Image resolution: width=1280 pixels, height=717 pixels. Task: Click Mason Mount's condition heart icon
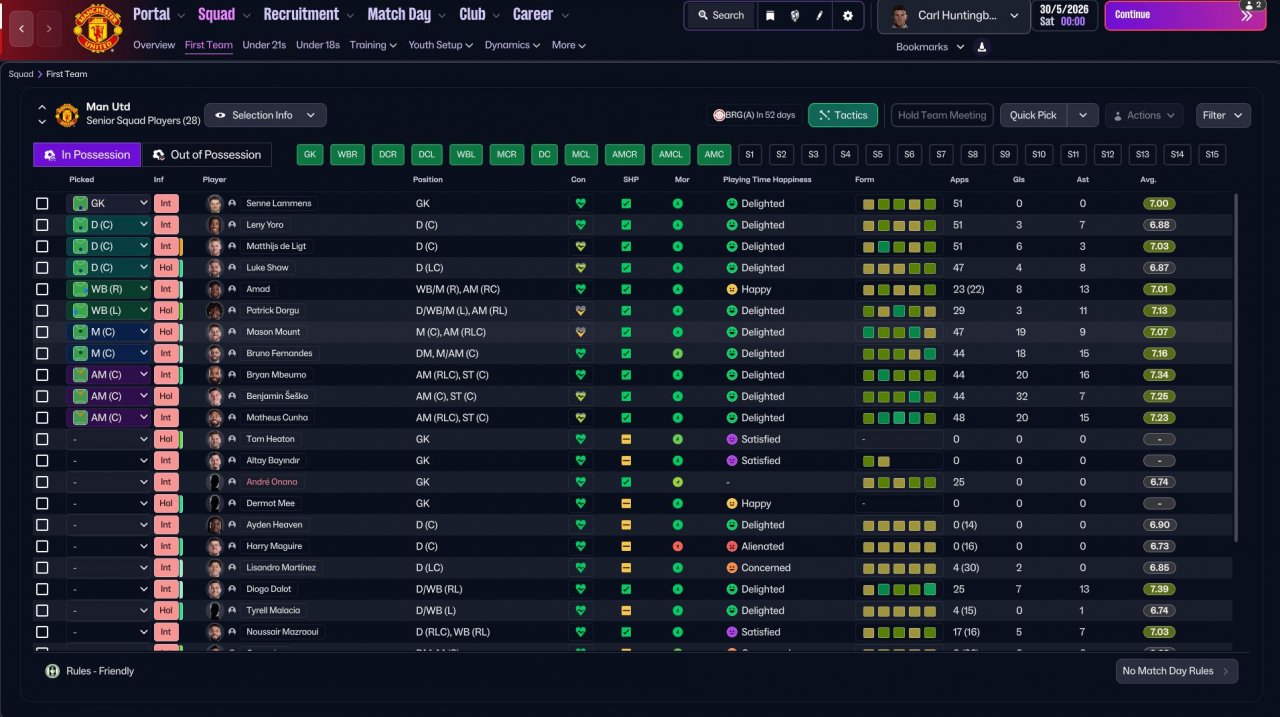tap(579, 332)
